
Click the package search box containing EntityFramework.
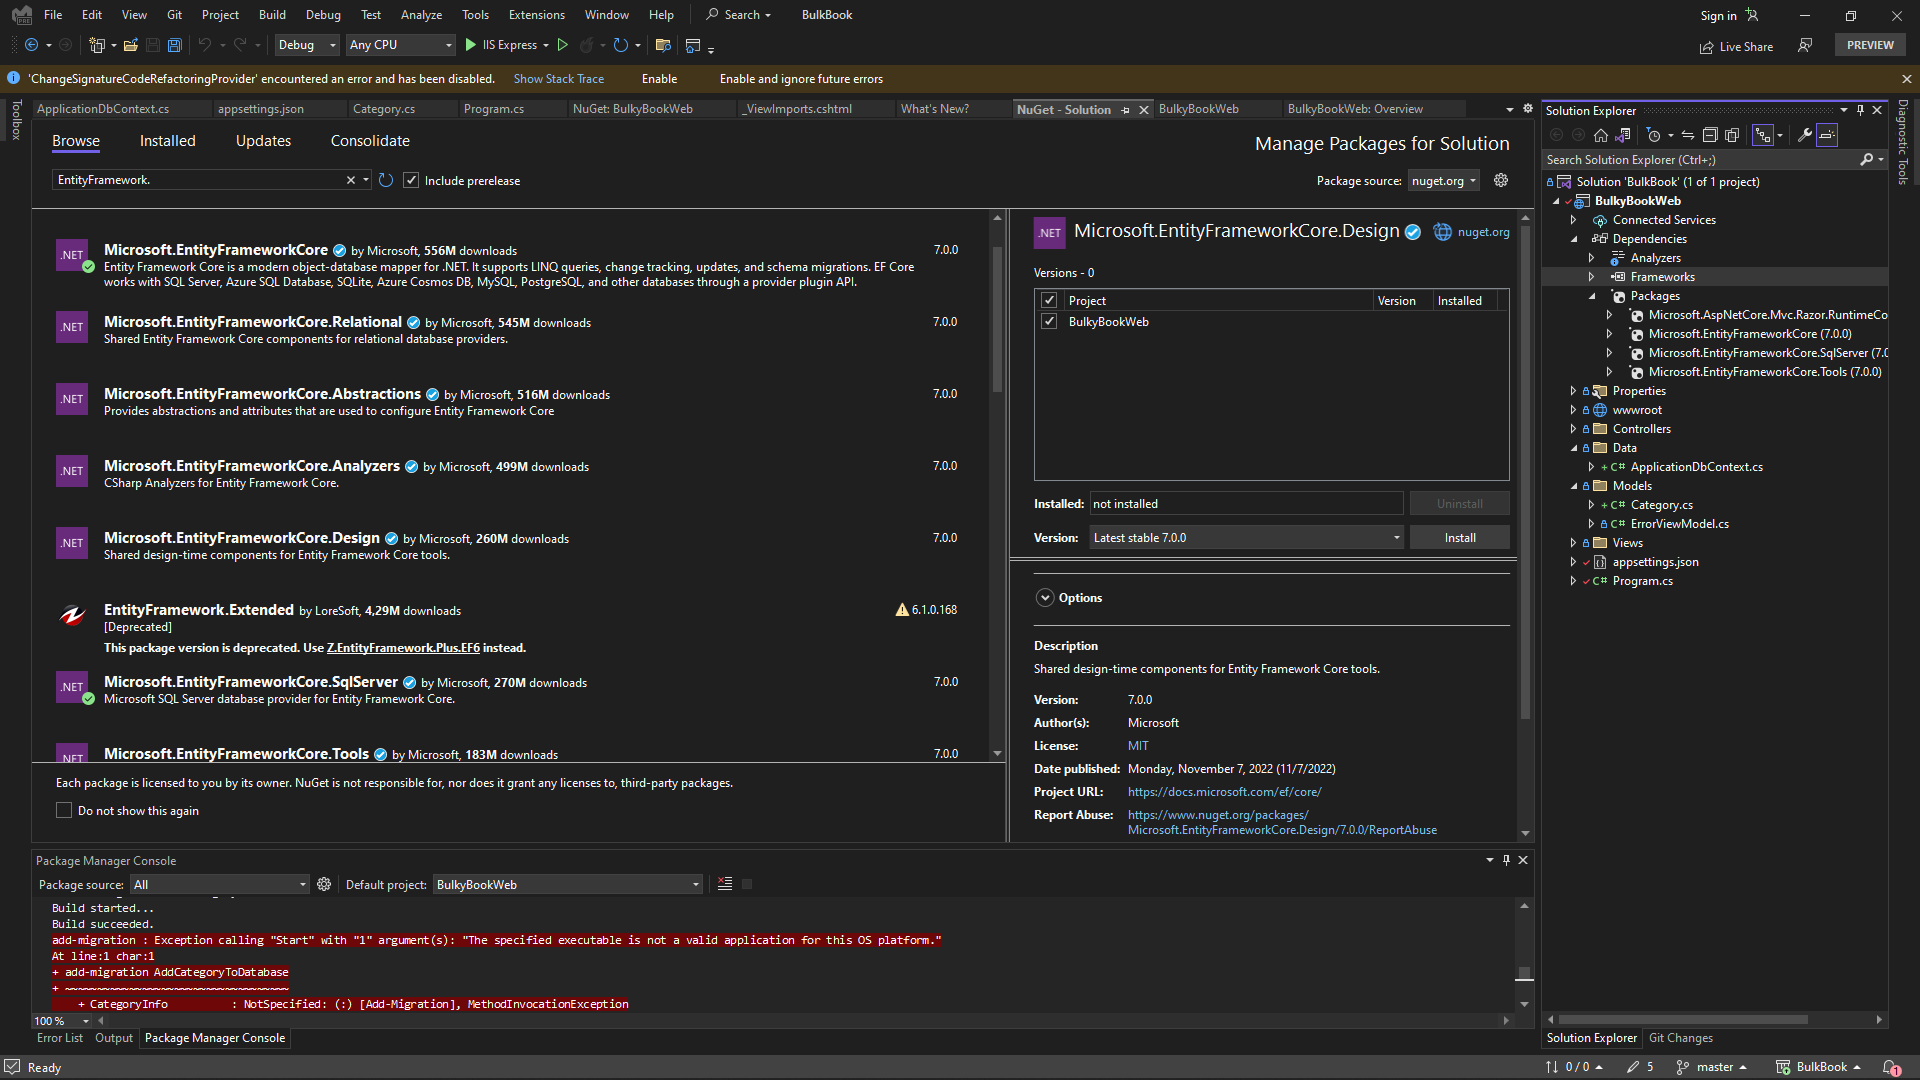point(200,180)
